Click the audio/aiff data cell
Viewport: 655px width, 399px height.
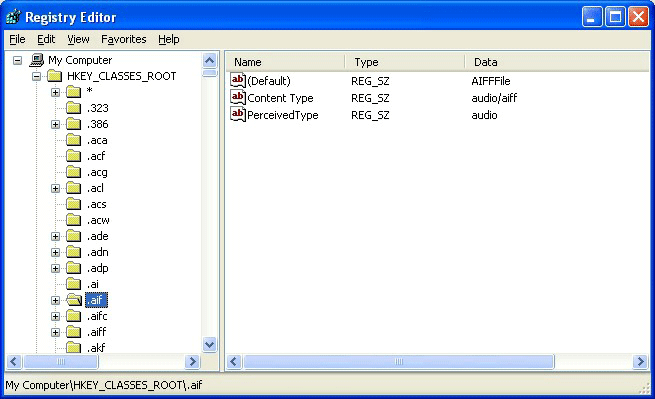coord(494,98)
